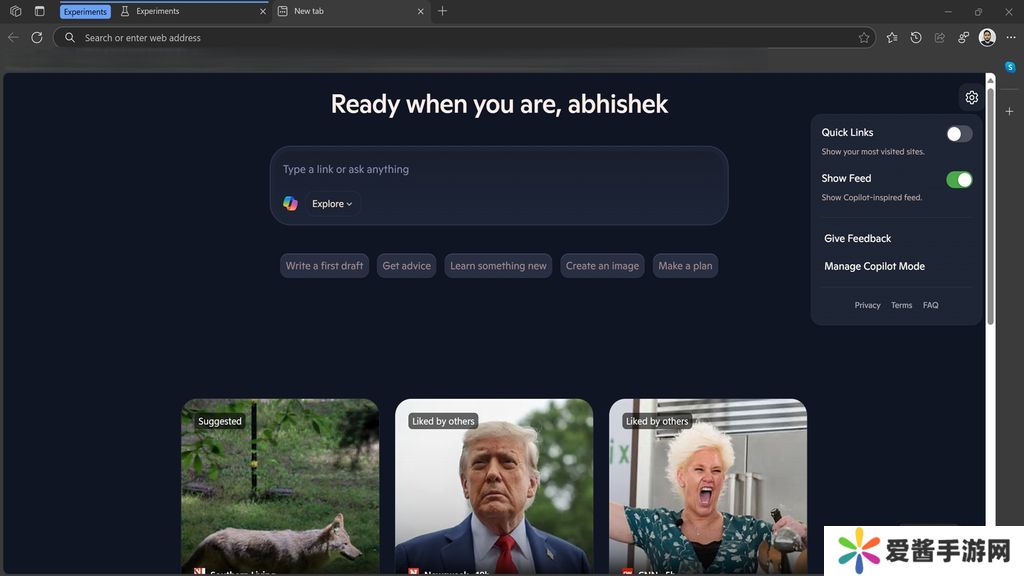Add the page to favorites in address bar
The width and height of the screenshot is (1024, 576).
tap(864, 38)
